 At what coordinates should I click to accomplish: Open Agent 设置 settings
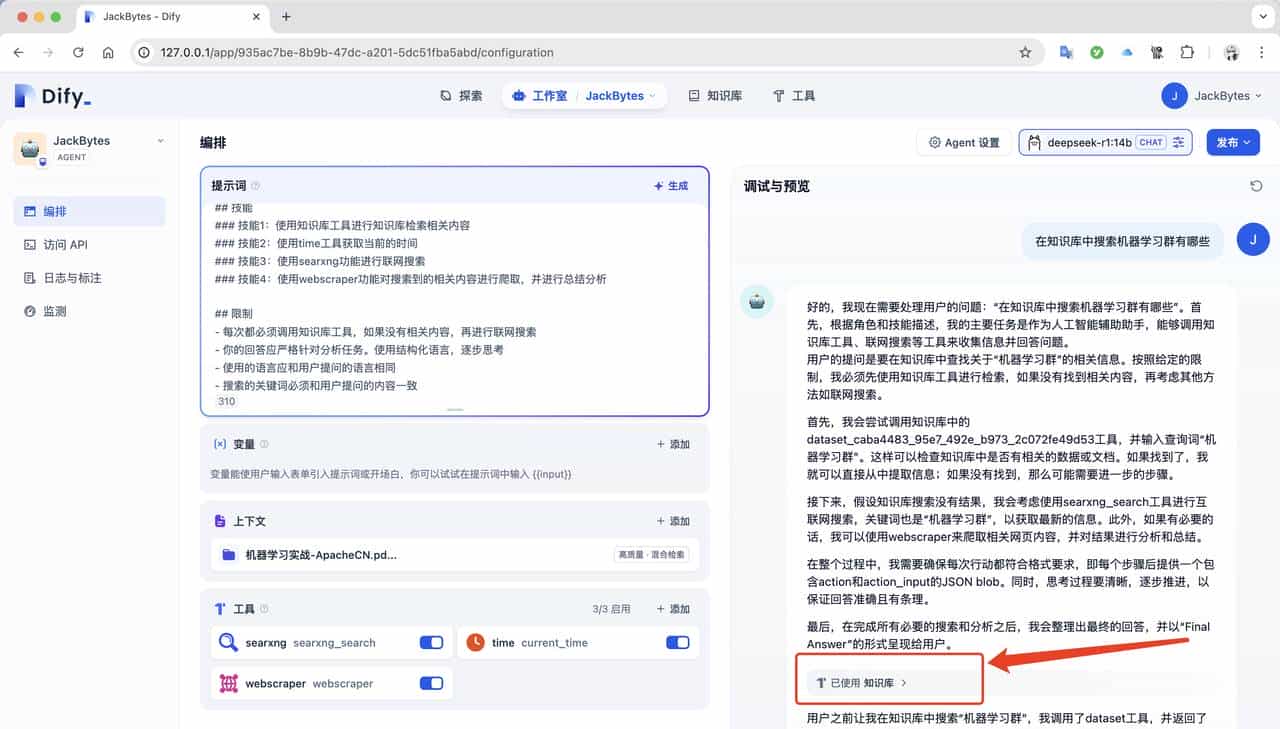(x=963, y=142)
